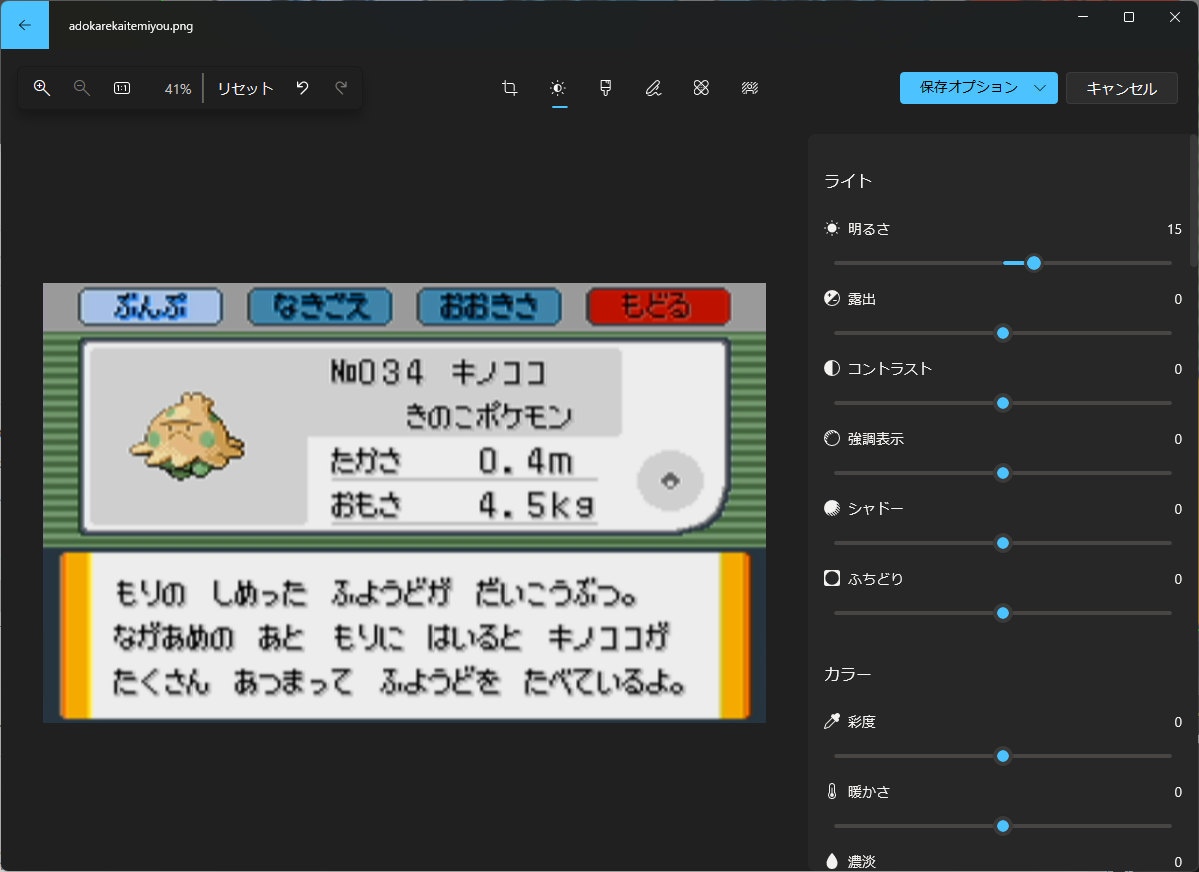Viewport: 1199px width, 872px height.
Task: Click the 彩度 saturation slider handle
Action: point(1003,756)
